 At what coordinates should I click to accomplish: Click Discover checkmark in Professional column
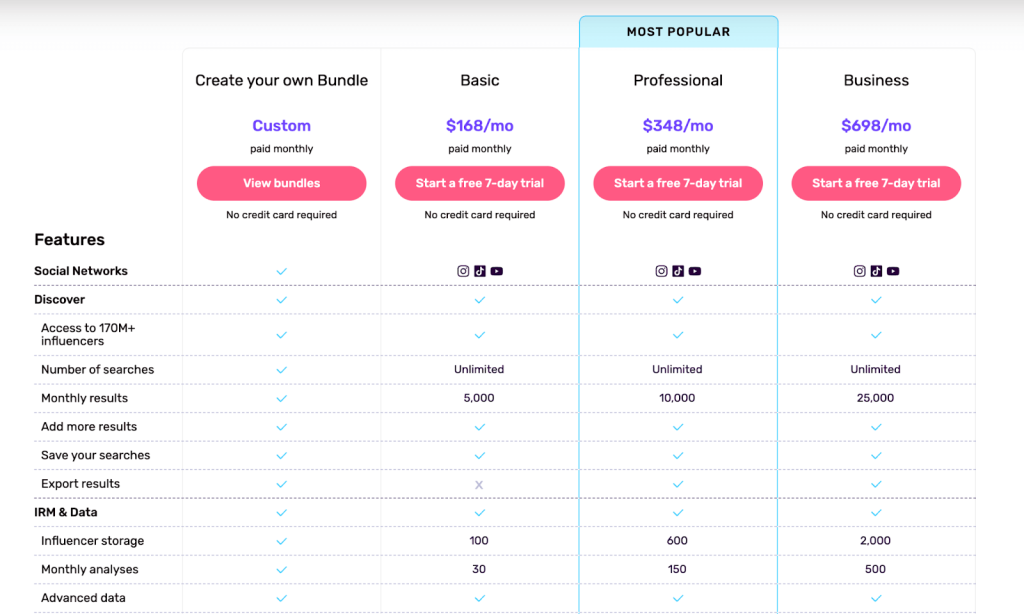(678, 300)
